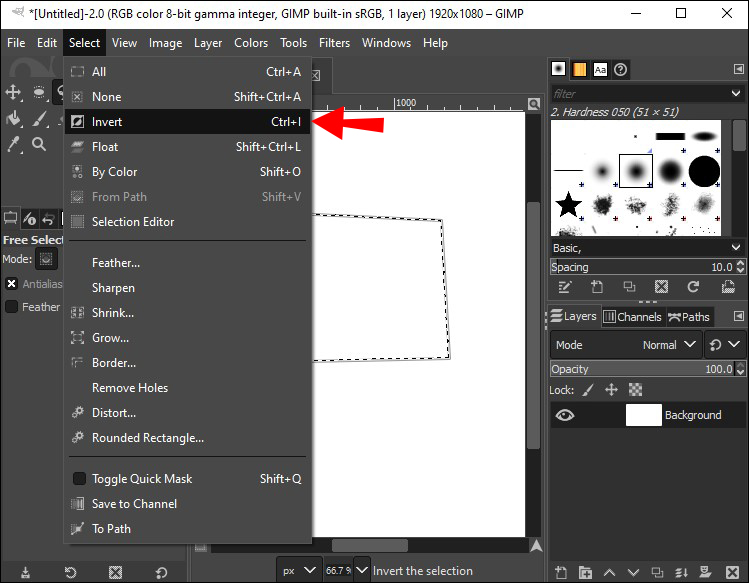Image resolution: width=749 pixels, height=583 pixels.
Task: Choose Float from Select menu
Action: pyautogui.click(x=188, y=147)
